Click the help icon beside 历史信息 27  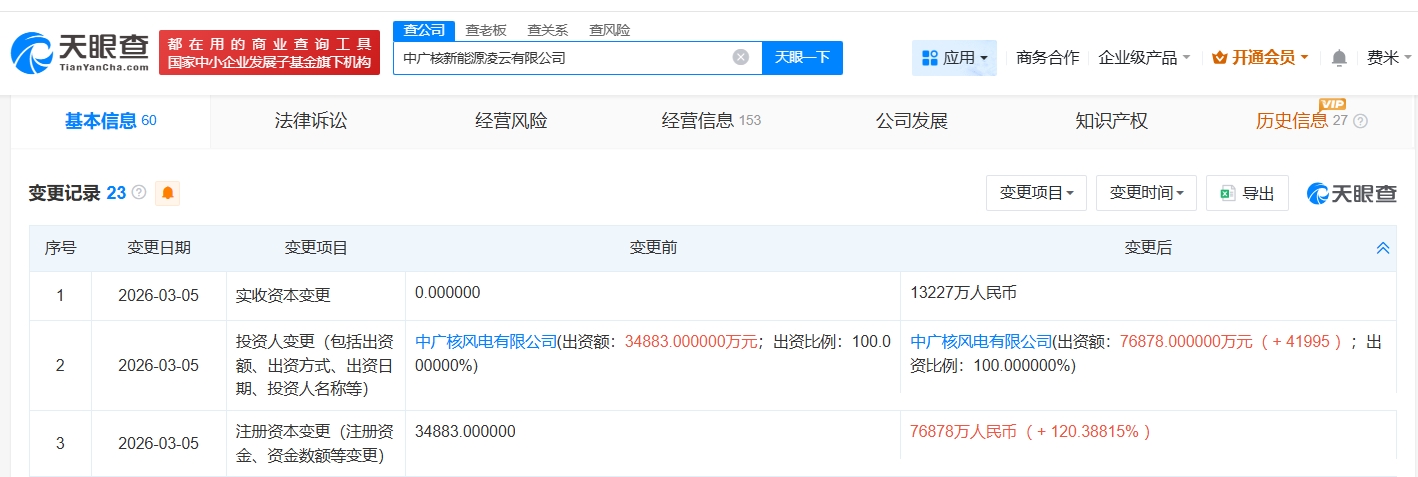tap(1360, 121)
